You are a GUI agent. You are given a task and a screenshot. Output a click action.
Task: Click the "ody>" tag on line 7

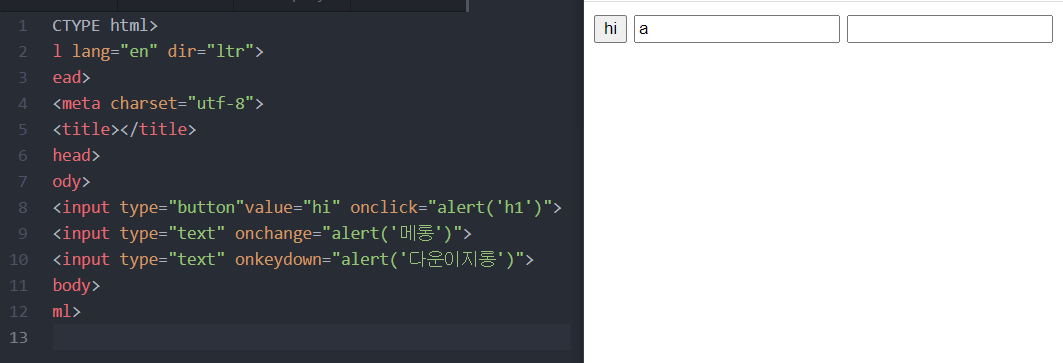pos(71,181)
